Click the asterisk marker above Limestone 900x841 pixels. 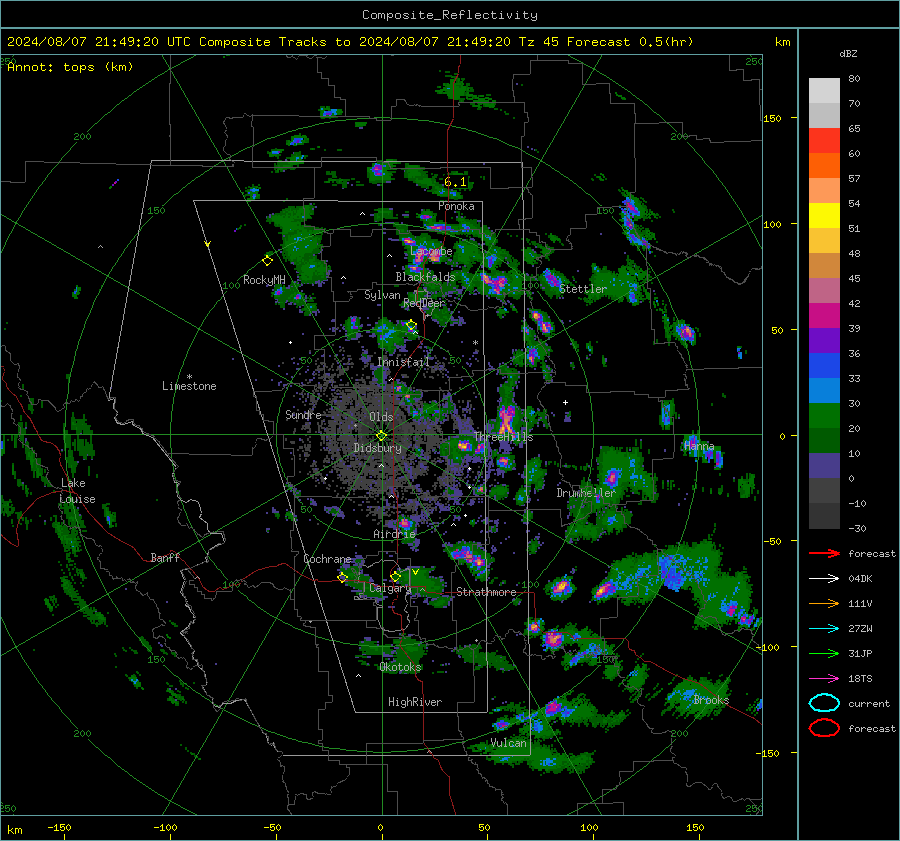point(189,377)
